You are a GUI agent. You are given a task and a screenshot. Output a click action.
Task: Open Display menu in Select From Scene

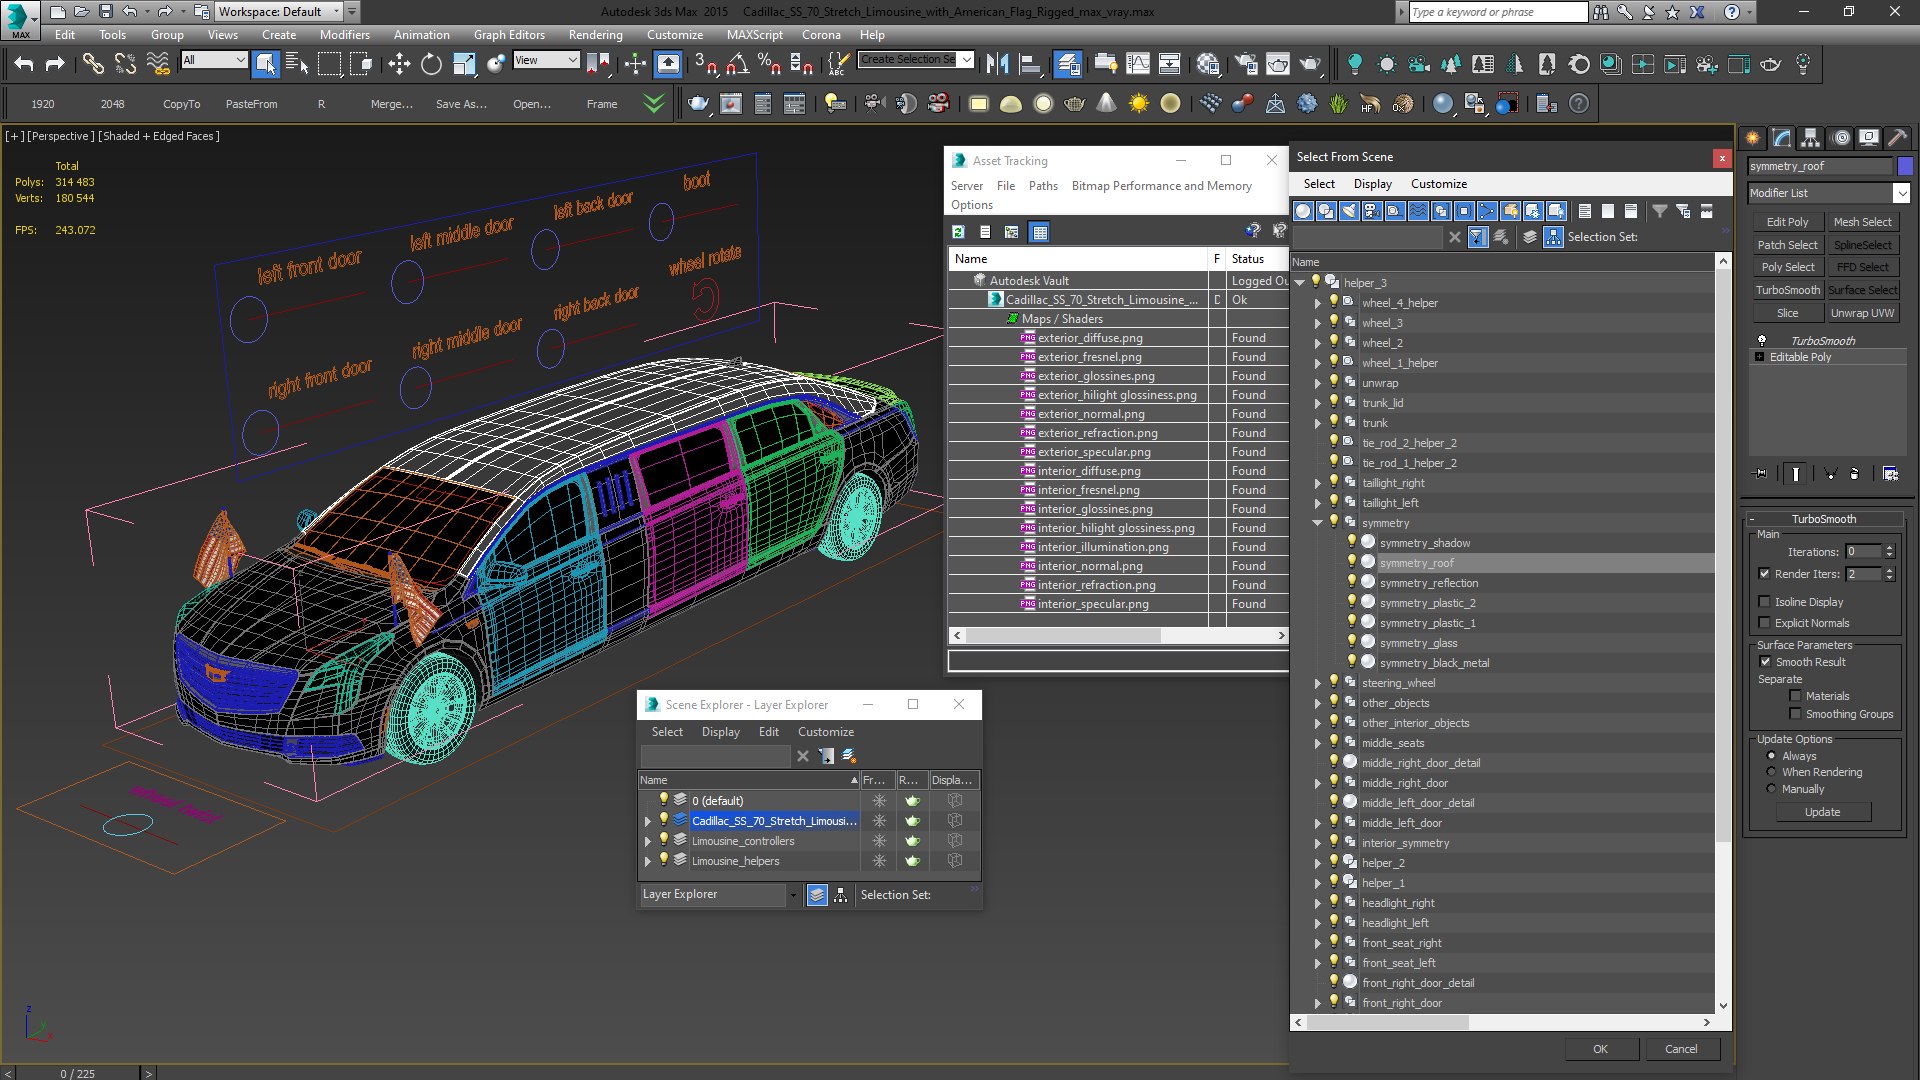(x=1372, y=184)
